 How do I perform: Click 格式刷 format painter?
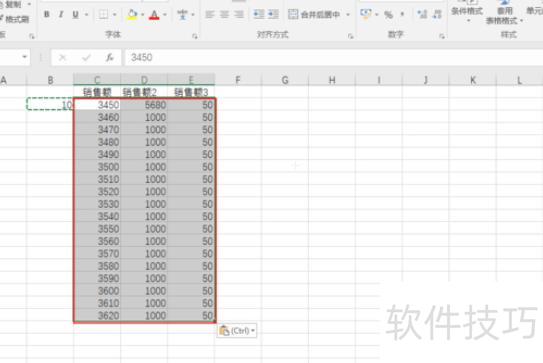tap(15, 19)
